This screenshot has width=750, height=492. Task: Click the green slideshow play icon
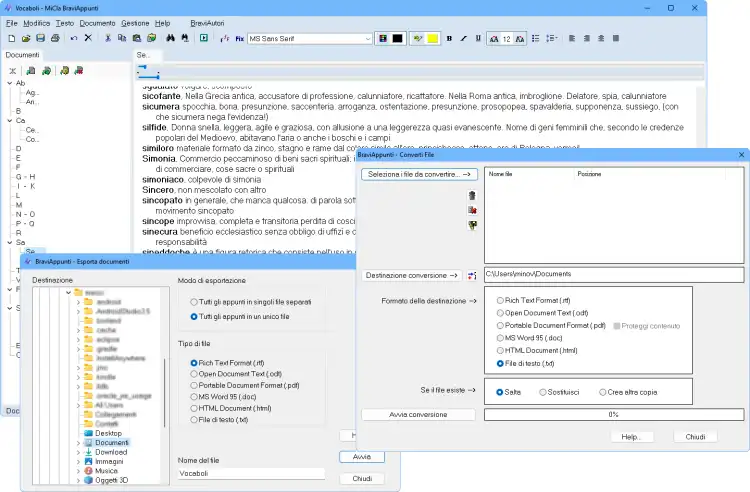coord(204,38)
